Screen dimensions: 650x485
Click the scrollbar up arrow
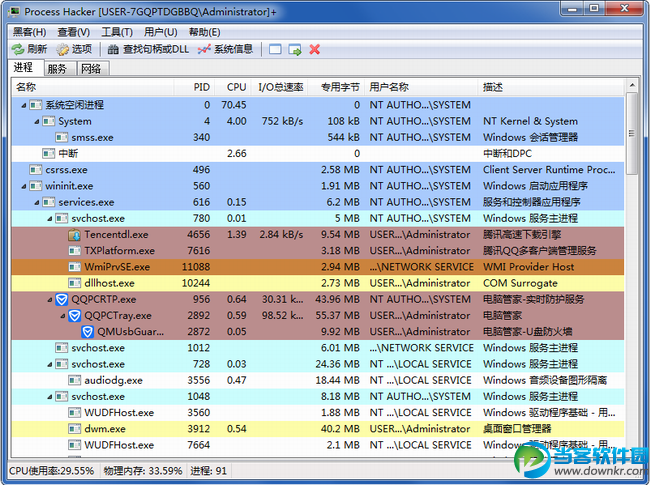[x=632, y=85]
